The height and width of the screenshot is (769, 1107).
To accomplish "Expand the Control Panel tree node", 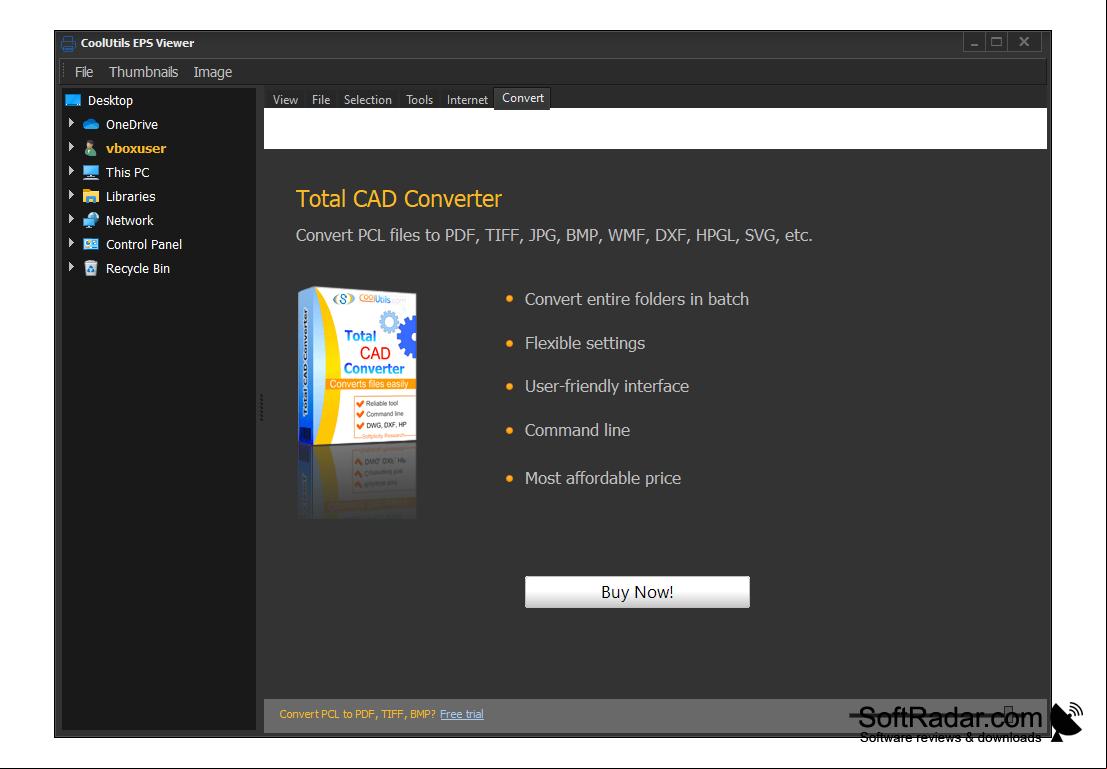I will pyautogui.click(x=71, y=244).
